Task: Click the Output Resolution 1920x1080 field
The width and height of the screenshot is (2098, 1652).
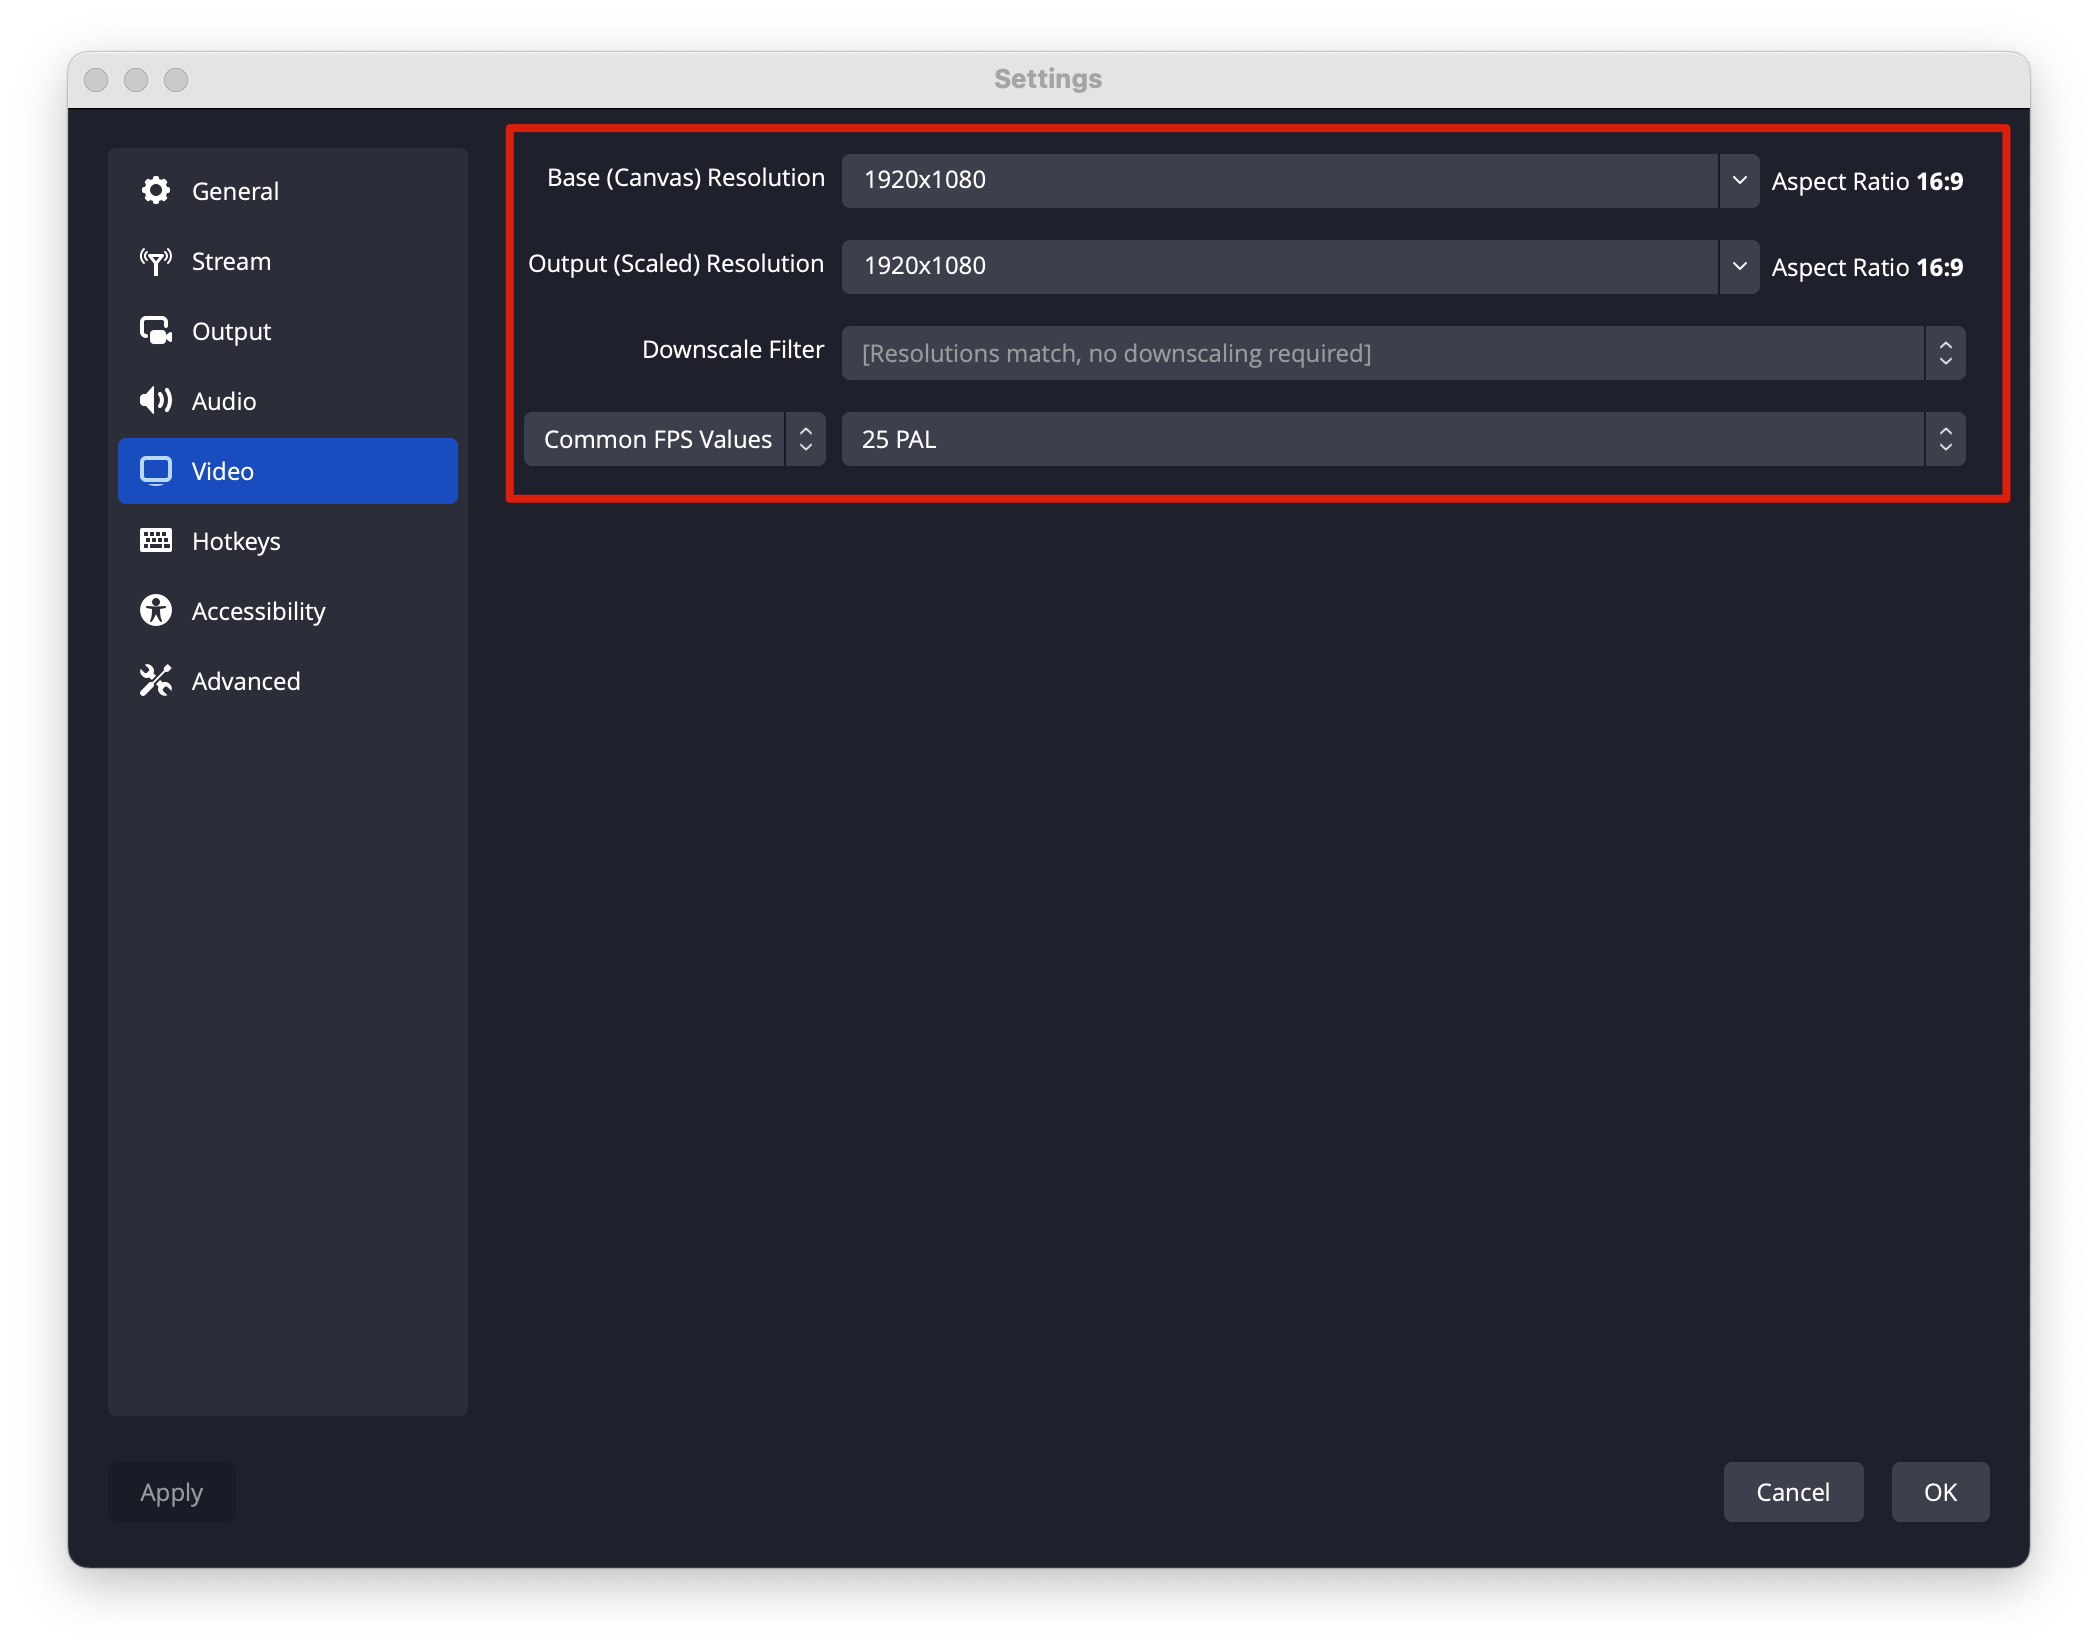Action: (1280, 267)
